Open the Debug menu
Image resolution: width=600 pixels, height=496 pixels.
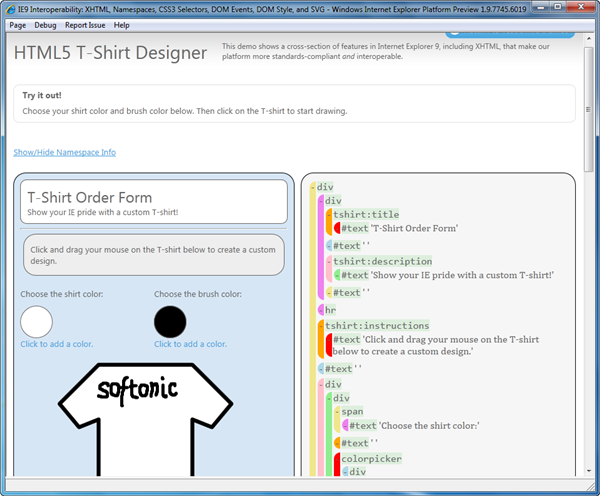[45, 23]
